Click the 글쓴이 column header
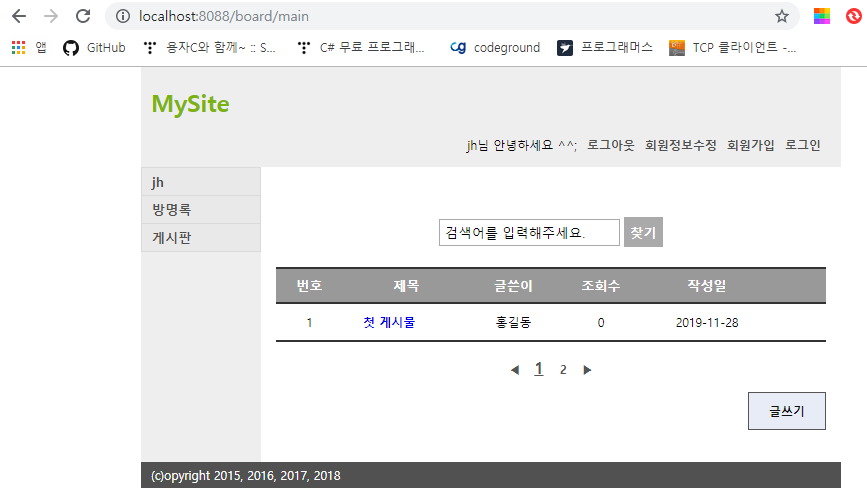Viewport: 867px width, 502px height. coord(513,285)
